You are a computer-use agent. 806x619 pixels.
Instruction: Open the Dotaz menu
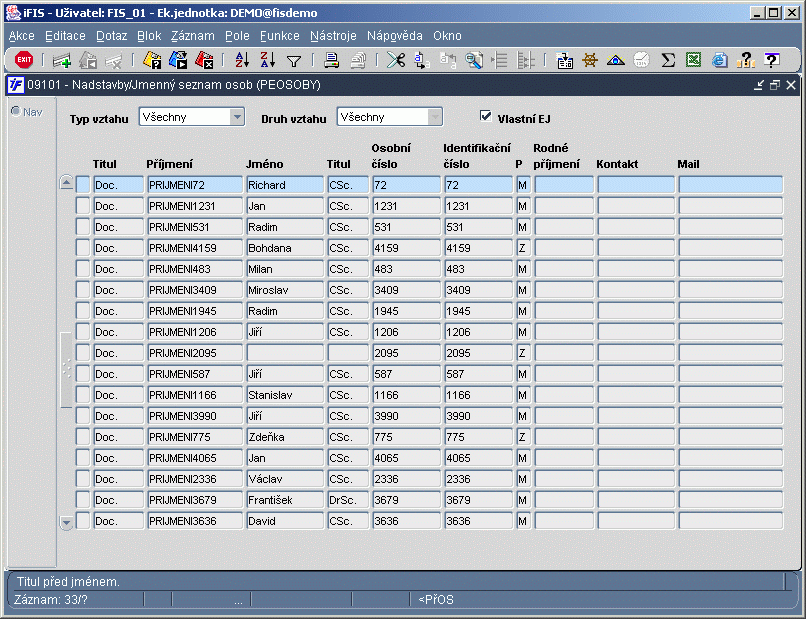[x=112, y=36]
